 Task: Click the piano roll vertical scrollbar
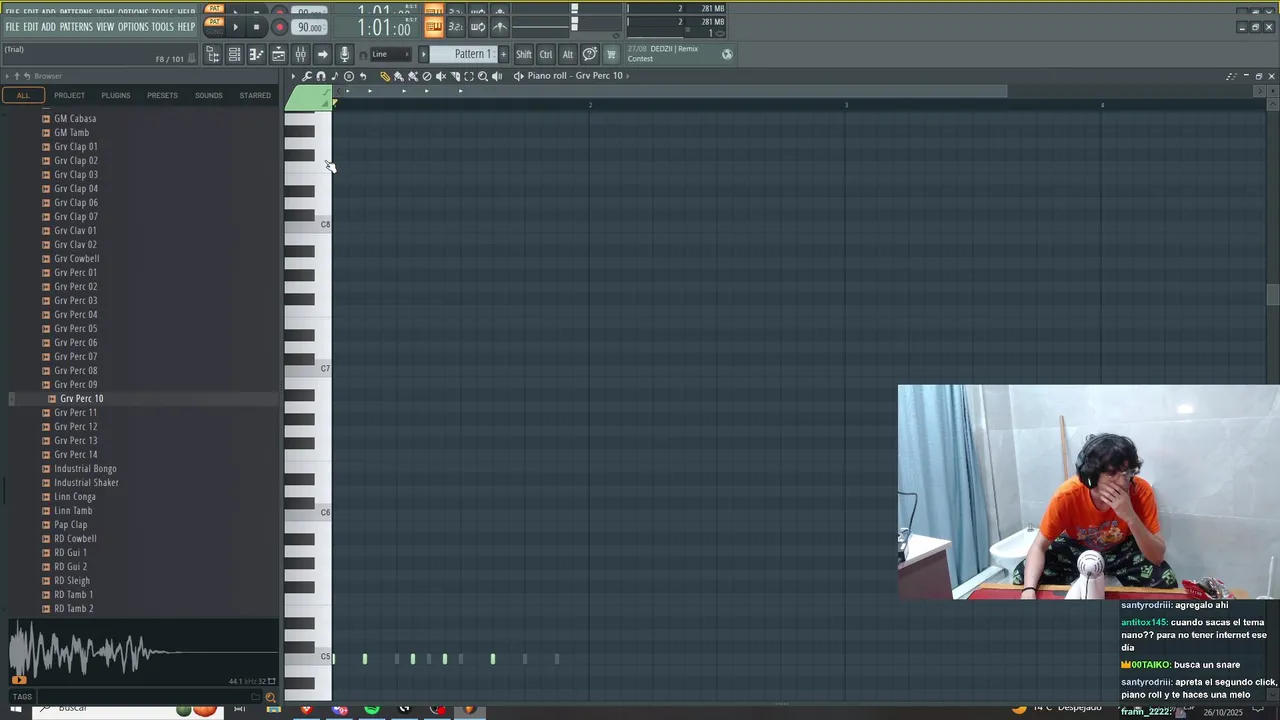pyautogui.click(x=1272, y=295)
